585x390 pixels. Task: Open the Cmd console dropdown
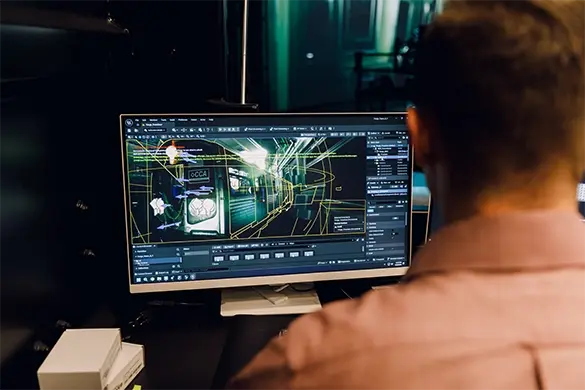(x=177, y=272)
